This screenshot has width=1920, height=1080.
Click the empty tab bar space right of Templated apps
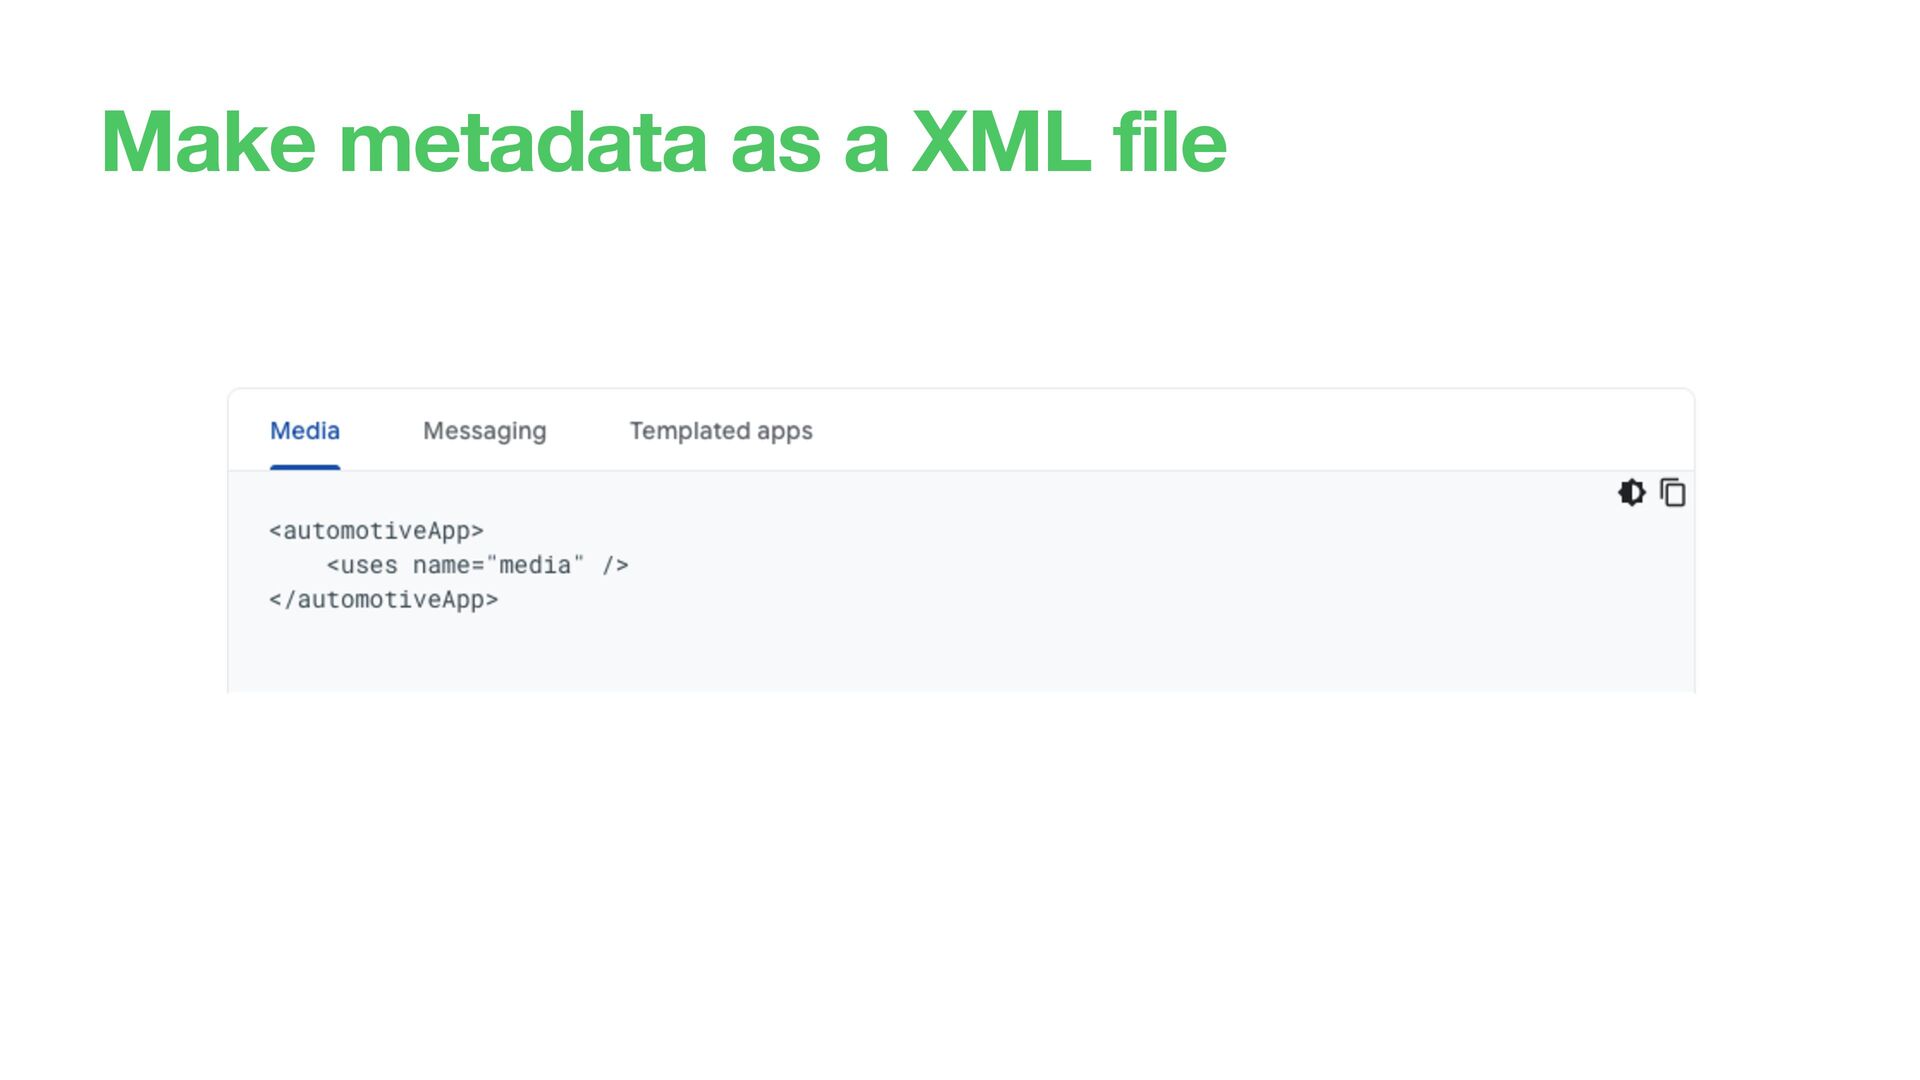coord(1250,431)
